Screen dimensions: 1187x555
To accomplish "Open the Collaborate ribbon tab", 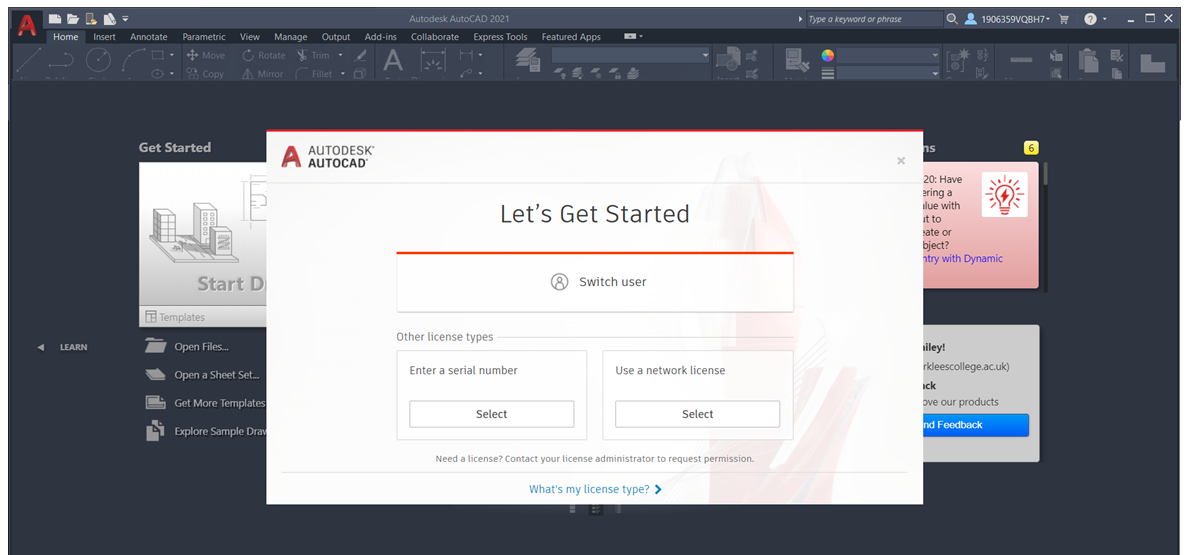I will click(x=435, y=36).
